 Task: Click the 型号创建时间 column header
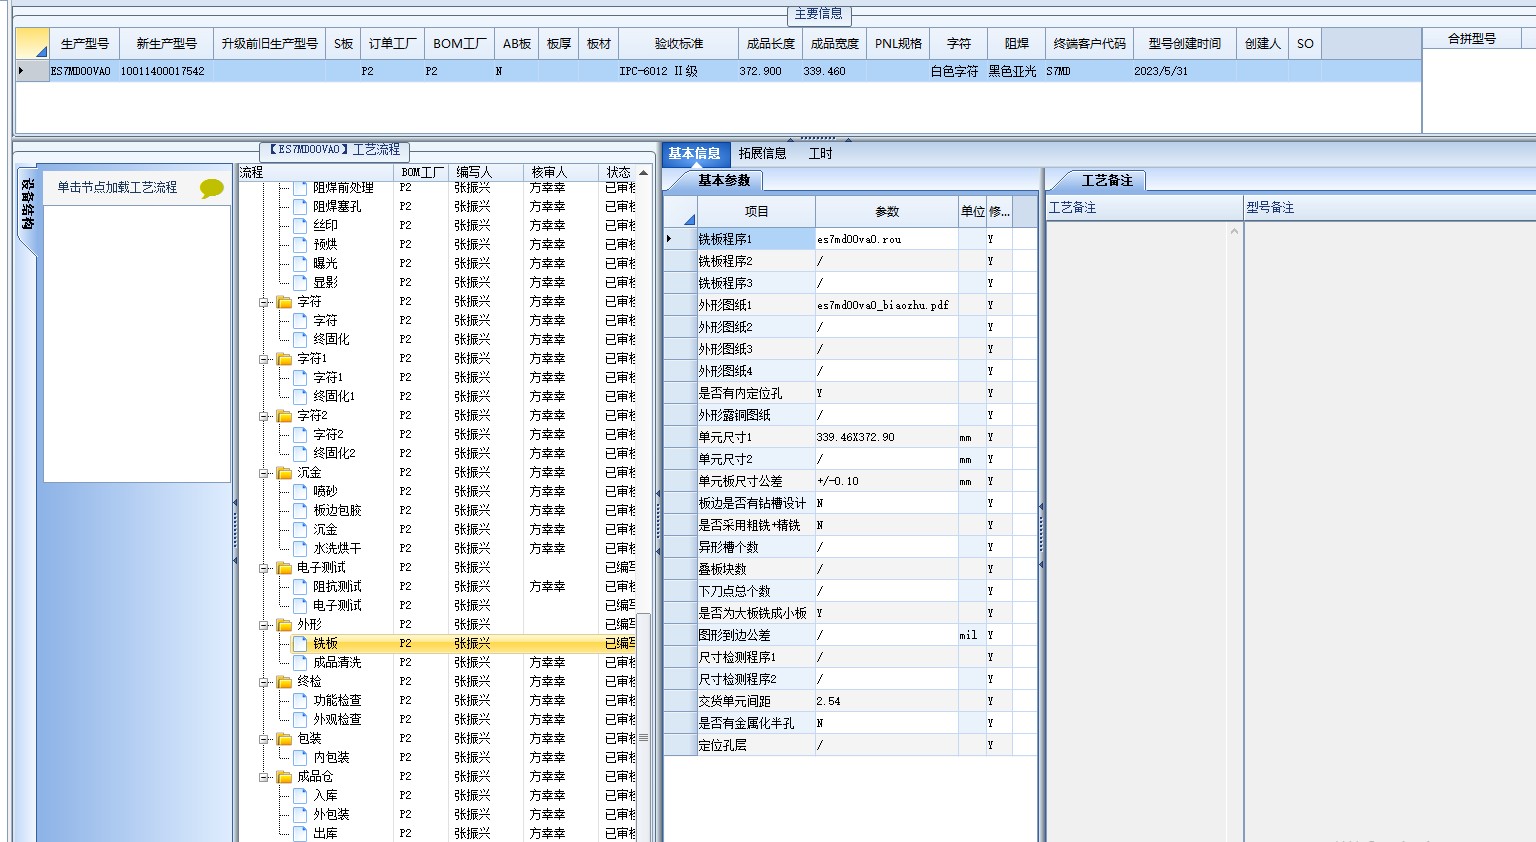pos(1184,44)
